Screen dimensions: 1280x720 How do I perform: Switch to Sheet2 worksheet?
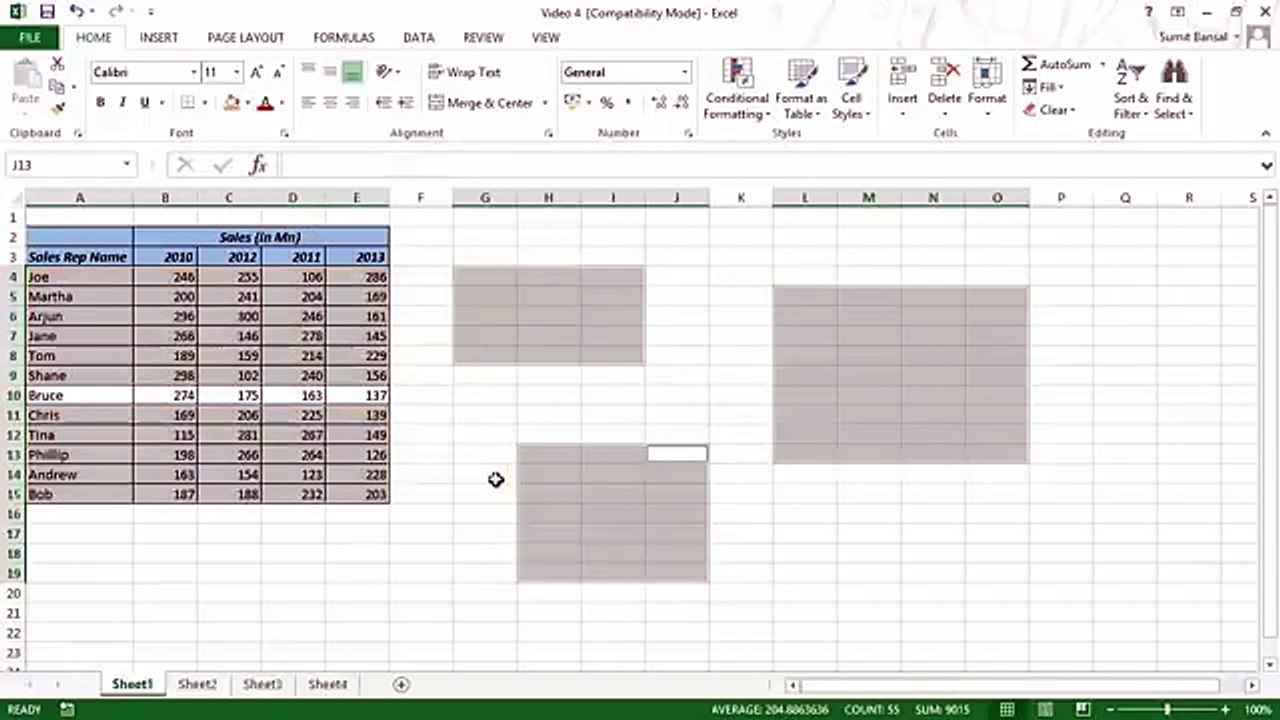(197, 684)
